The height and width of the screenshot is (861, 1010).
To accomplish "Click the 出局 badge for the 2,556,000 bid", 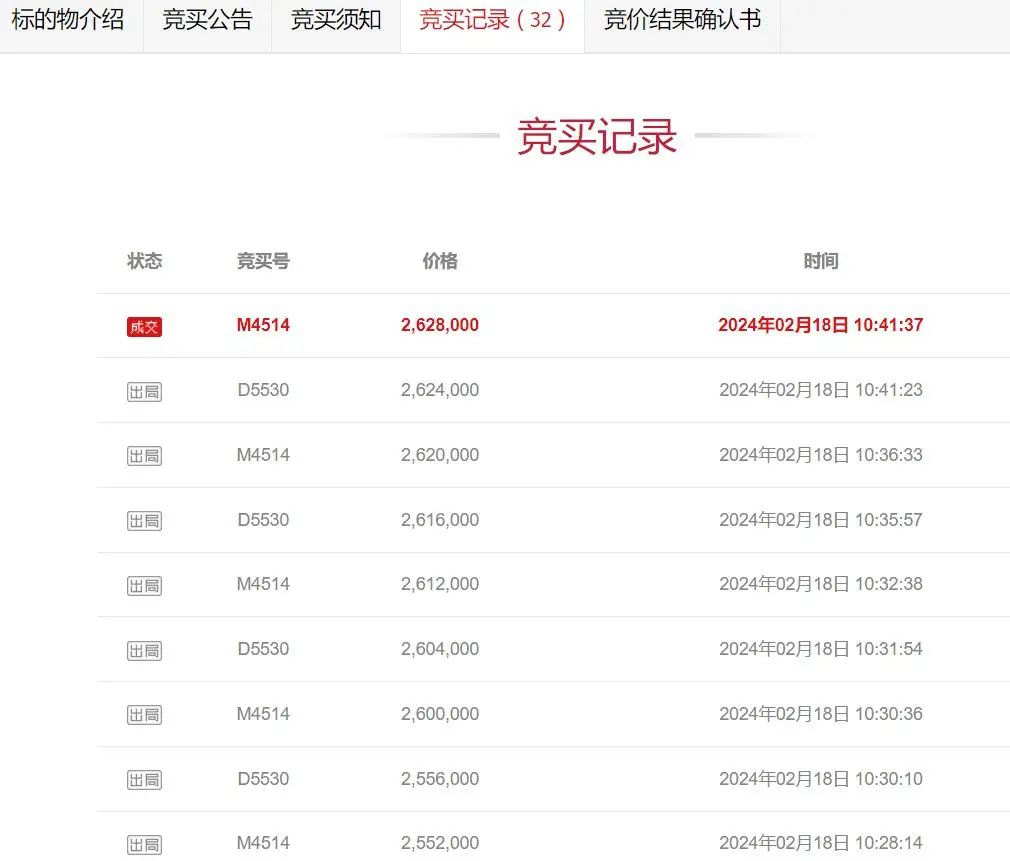I will [144, 780].
